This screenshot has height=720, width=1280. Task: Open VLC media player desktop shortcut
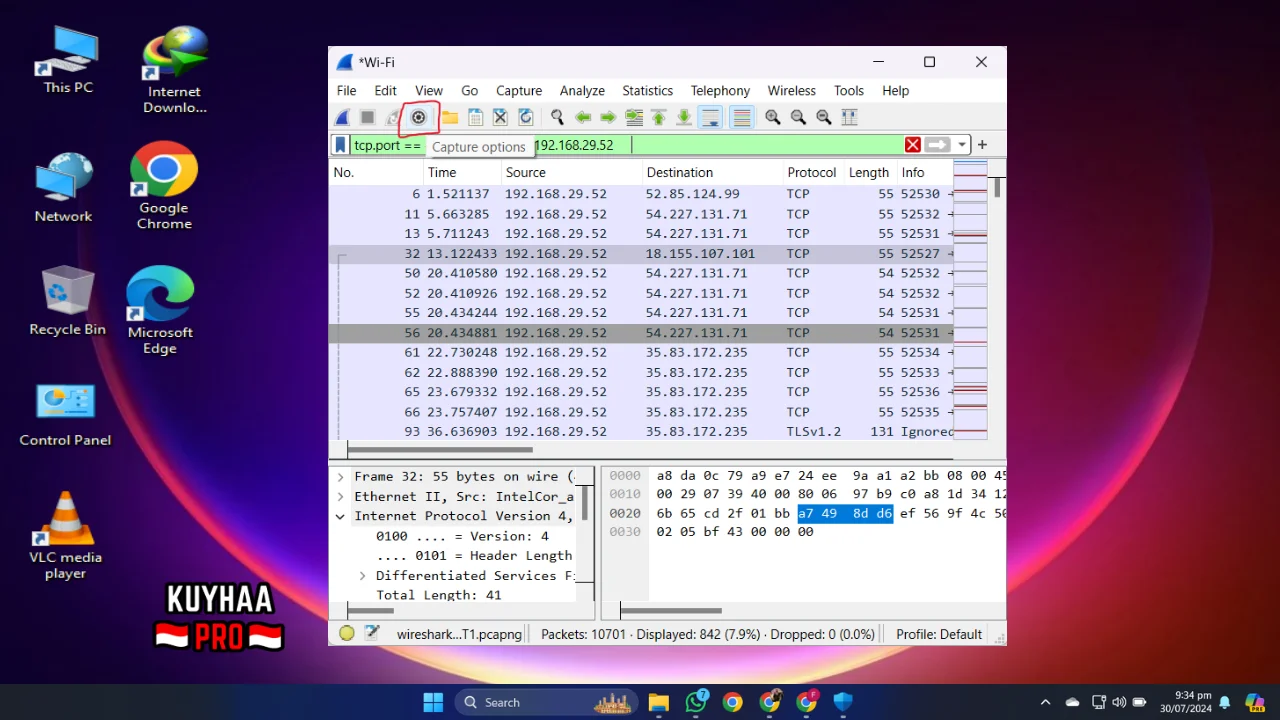click(x=65, y=535)
